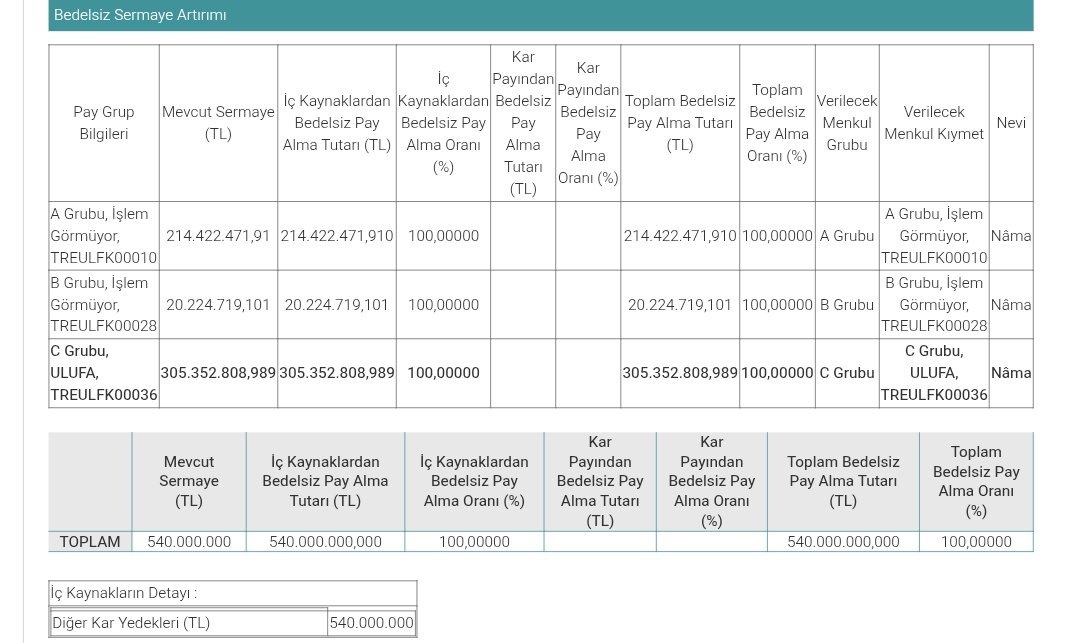Select 'Nâma' in the C Grubu row
The height and width of the screenshot is (643, 1080).
(1011, 372)
